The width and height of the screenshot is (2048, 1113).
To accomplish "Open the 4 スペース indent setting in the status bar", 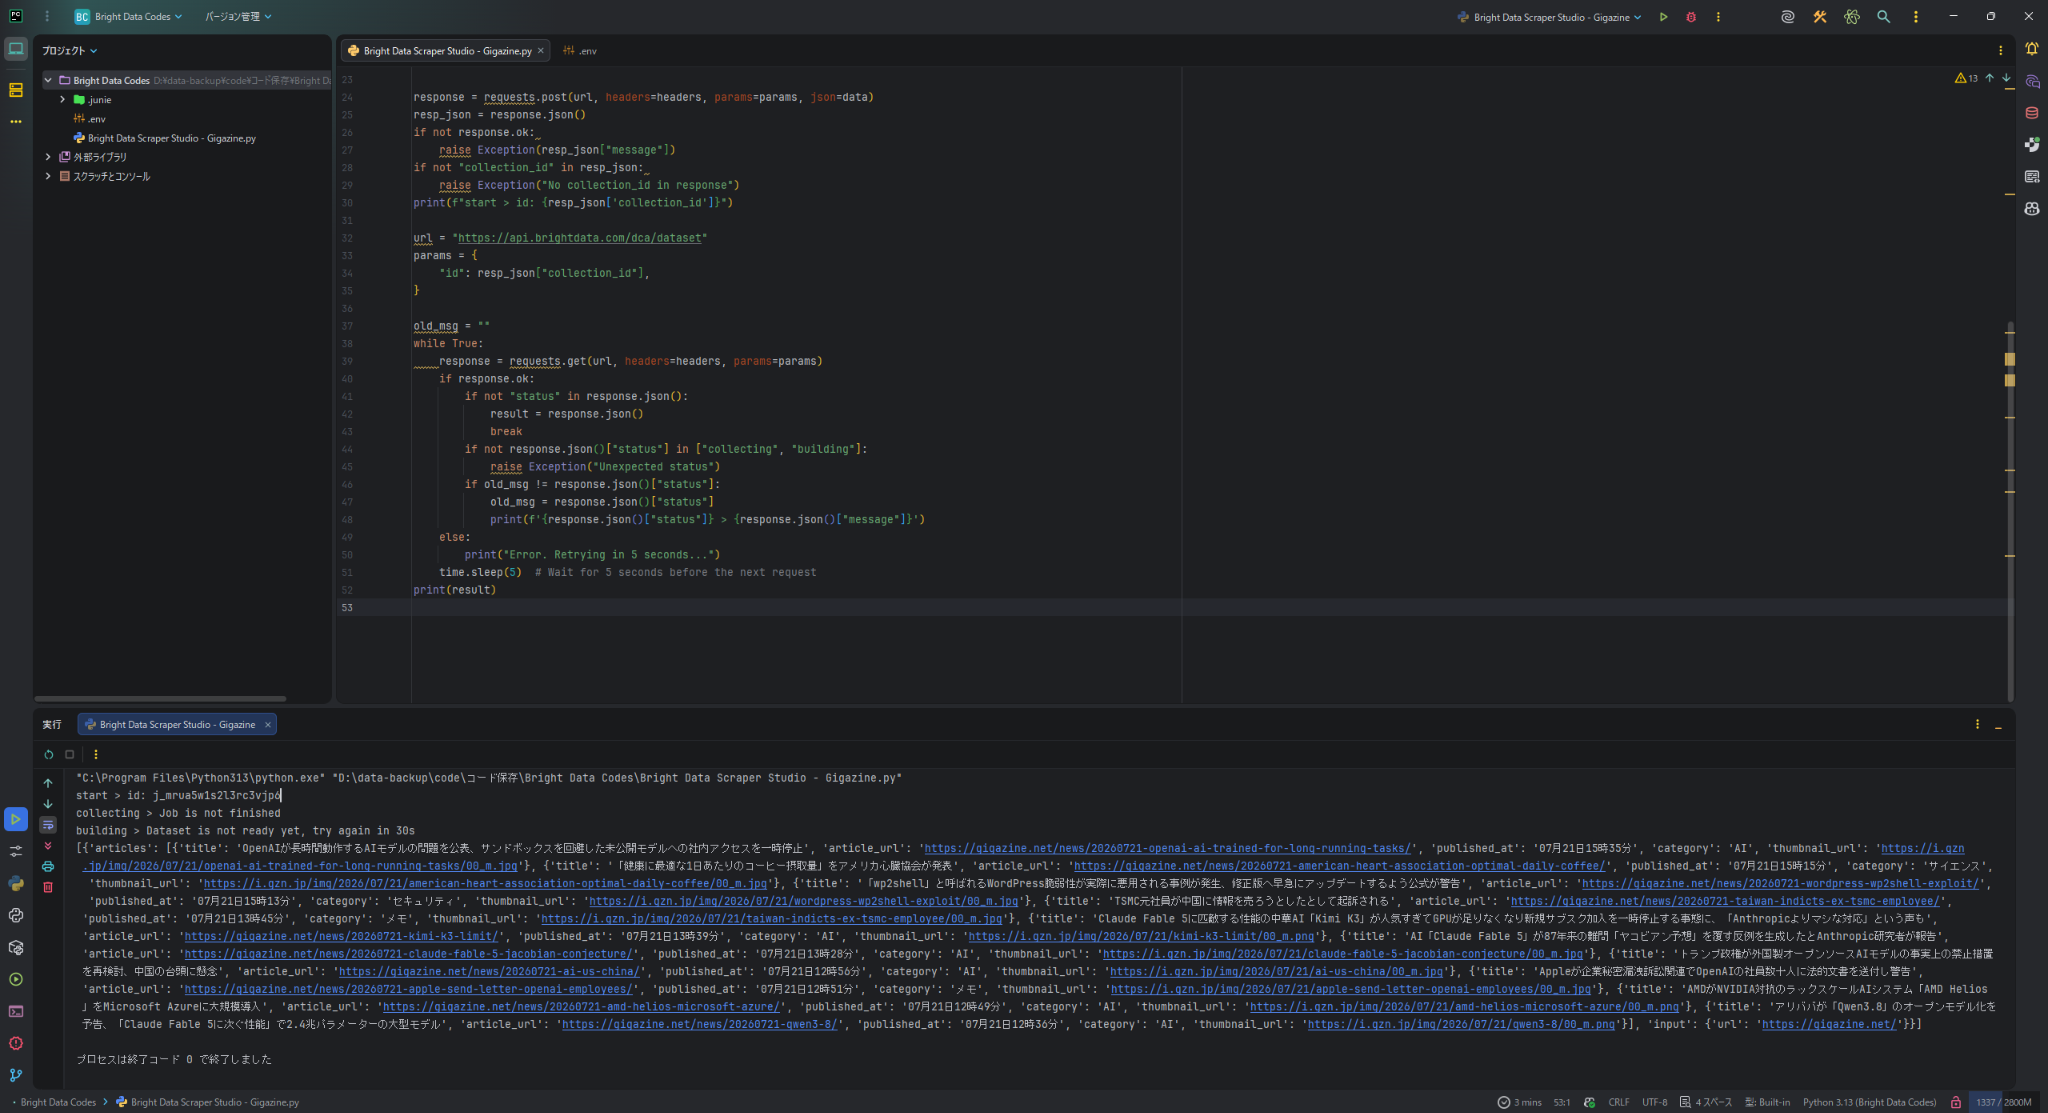I will [x=1706, y=1102].
